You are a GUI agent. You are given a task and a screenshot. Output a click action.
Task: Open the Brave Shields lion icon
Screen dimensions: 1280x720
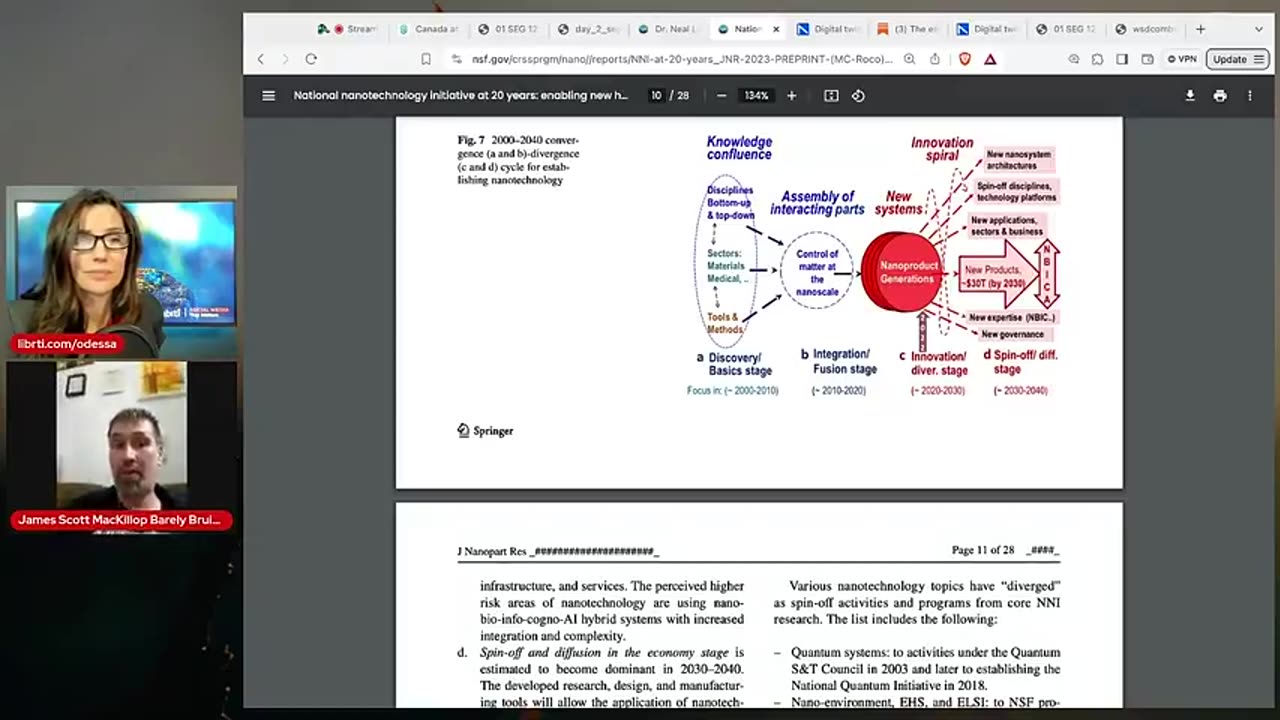pyautogui.click(x=965, y=59)
